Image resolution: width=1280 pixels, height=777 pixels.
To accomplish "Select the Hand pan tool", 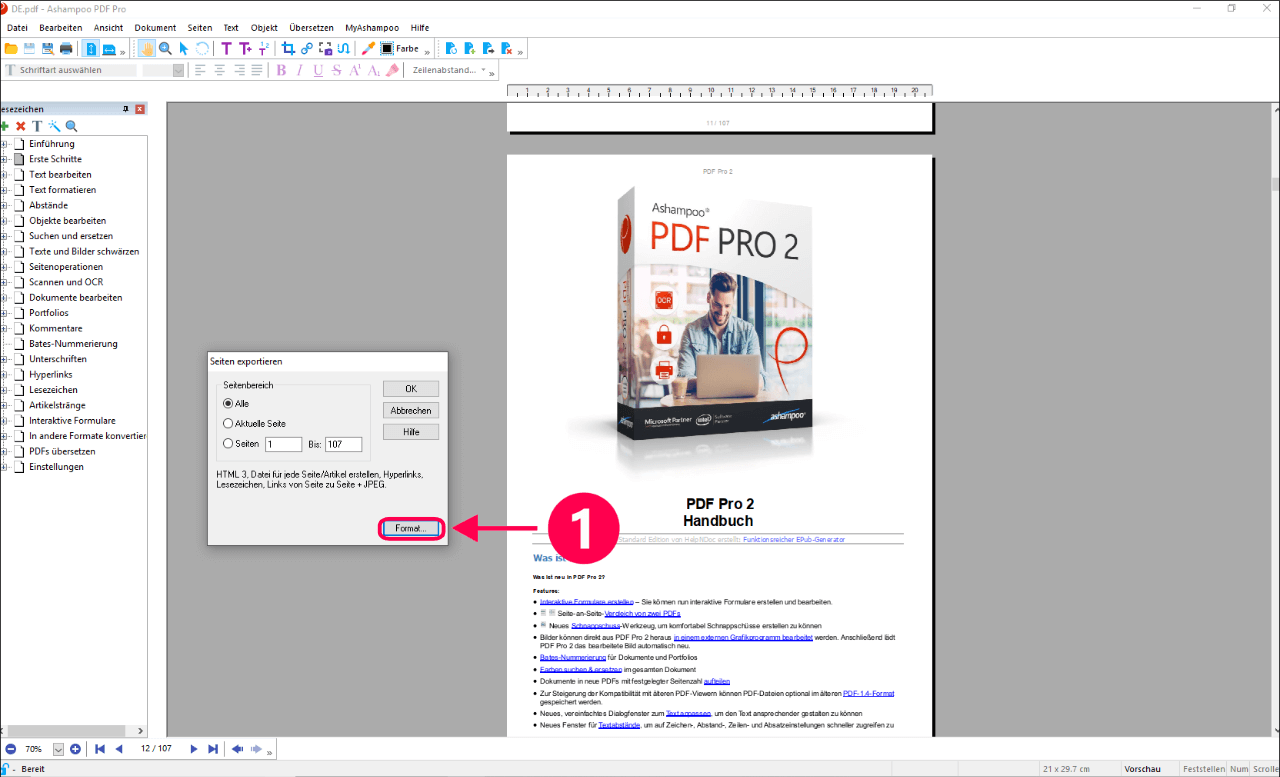I will click(147, 48).
